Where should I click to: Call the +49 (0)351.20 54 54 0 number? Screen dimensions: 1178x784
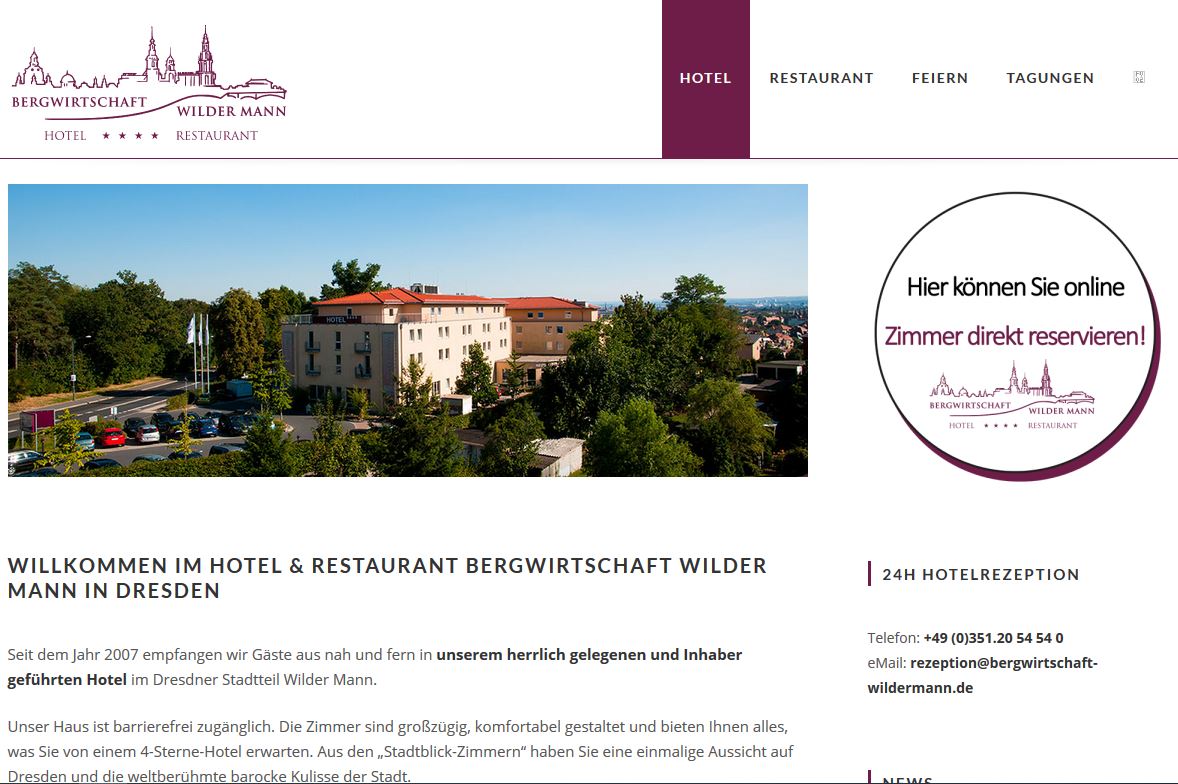click(x=993, y=638)
